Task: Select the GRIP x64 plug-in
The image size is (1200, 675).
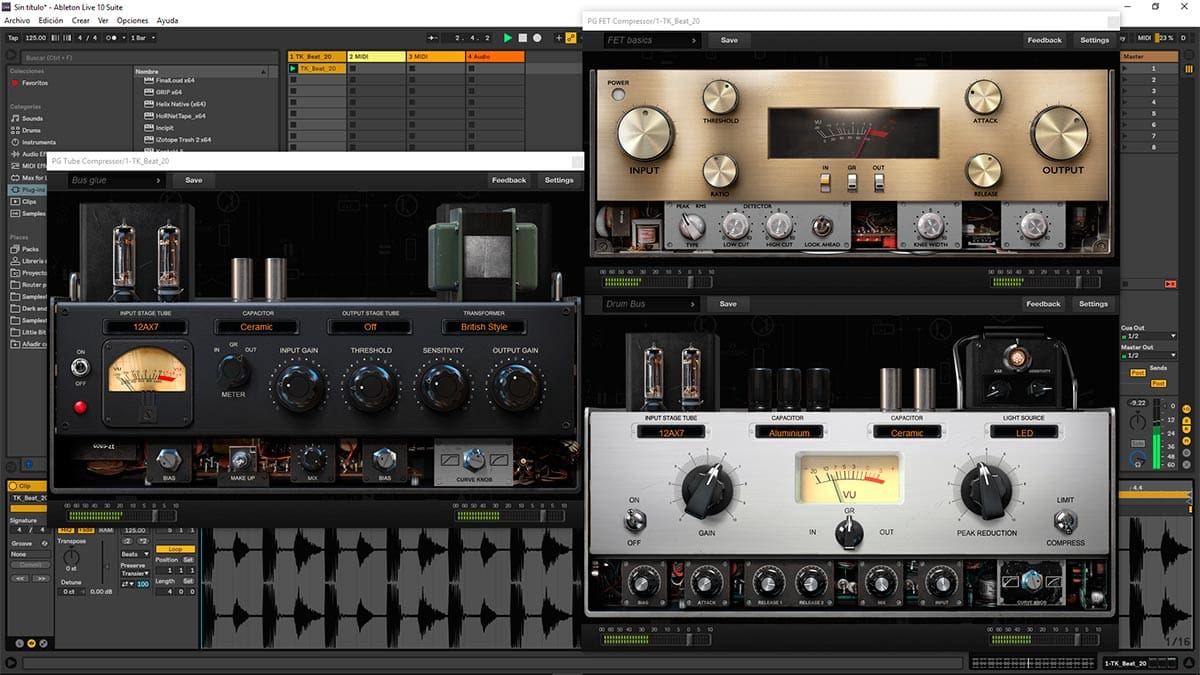Action: point(169,92)
